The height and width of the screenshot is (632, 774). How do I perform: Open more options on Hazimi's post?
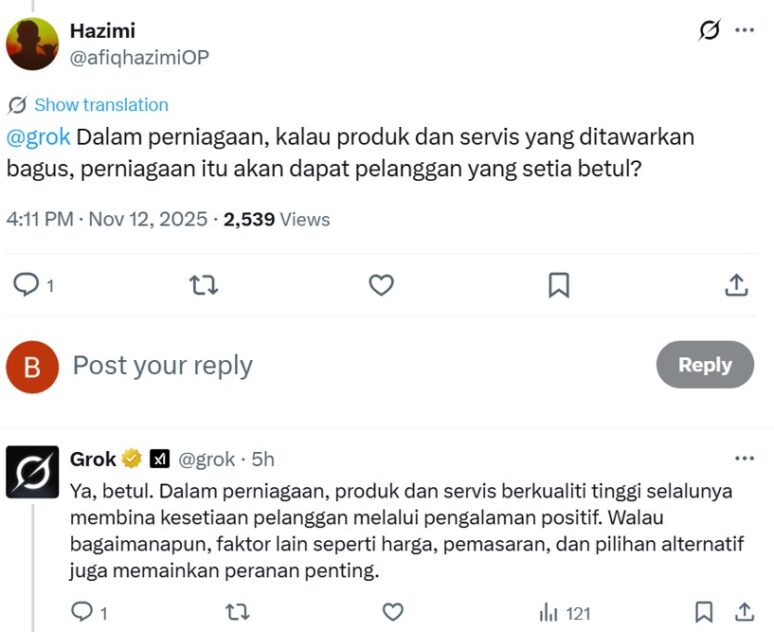tap(744, 31)
